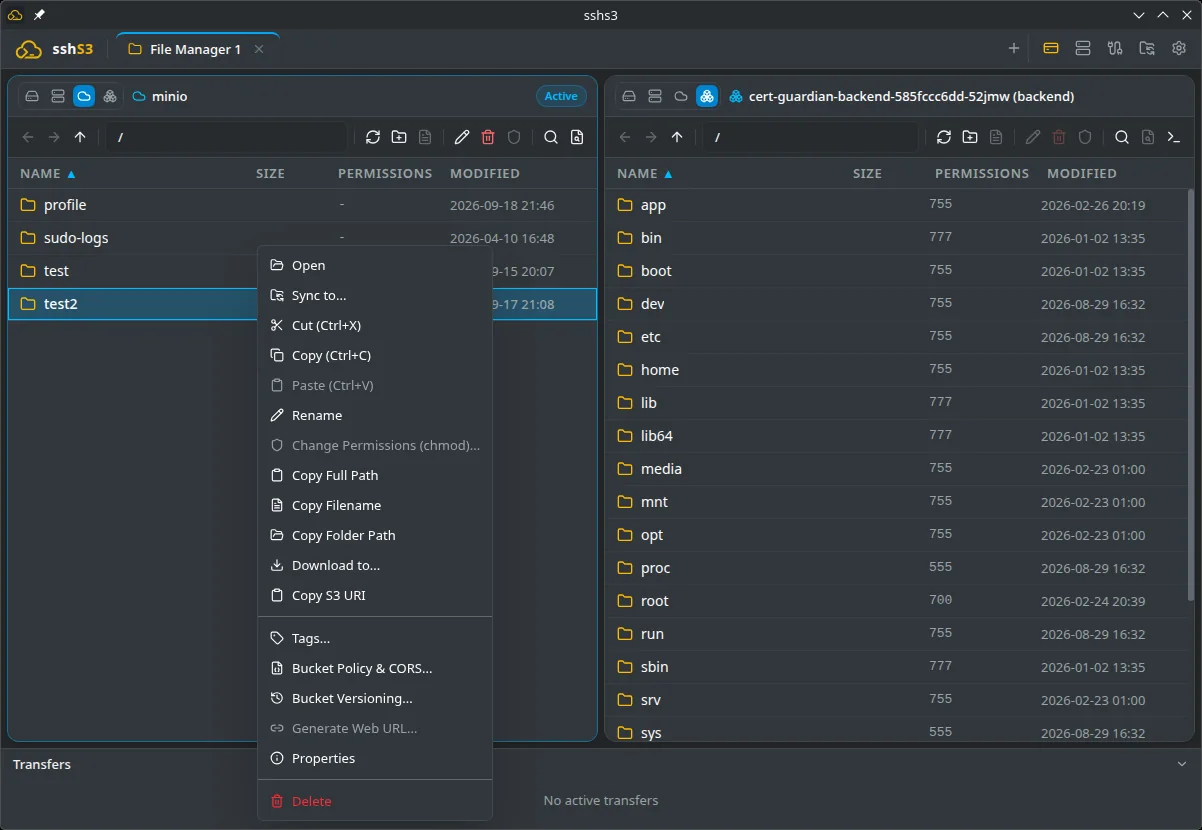
Task: Select cloud S3 source in cert-guardian pane
Action: 681,96
